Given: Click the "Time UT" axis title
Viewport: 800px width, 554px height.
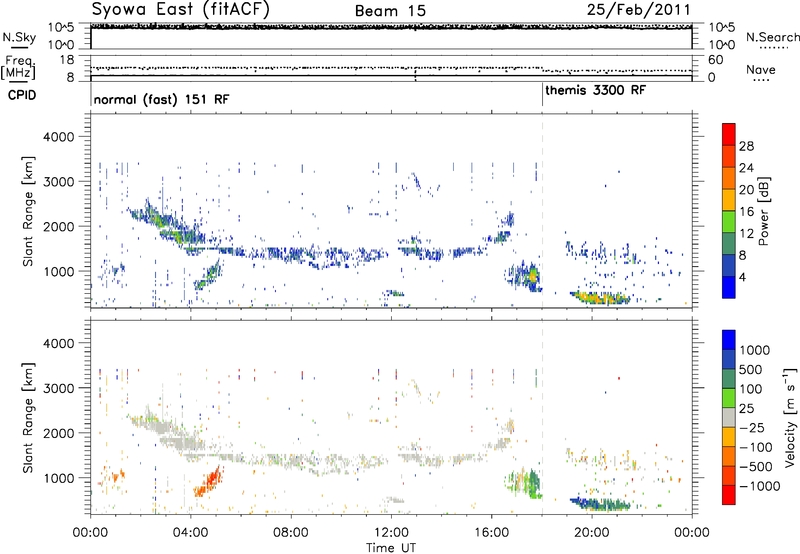Looking at the screenshot, I should pos(391,548).
